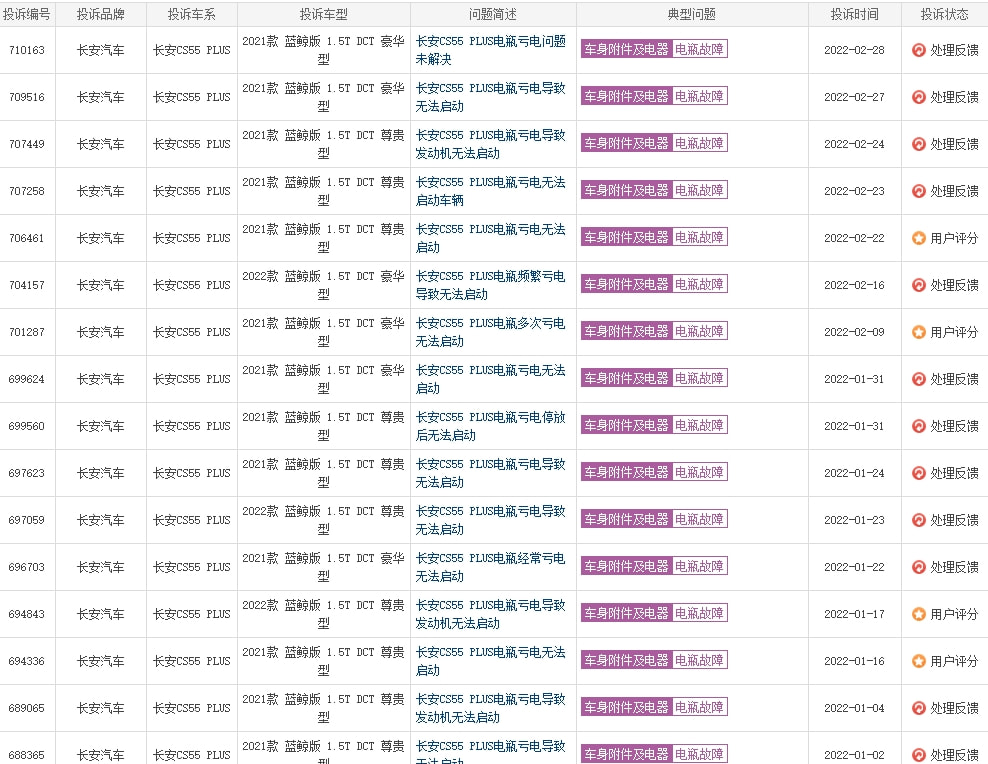
Task: Click car model cell in row 696703
Action: coord(323,567)
